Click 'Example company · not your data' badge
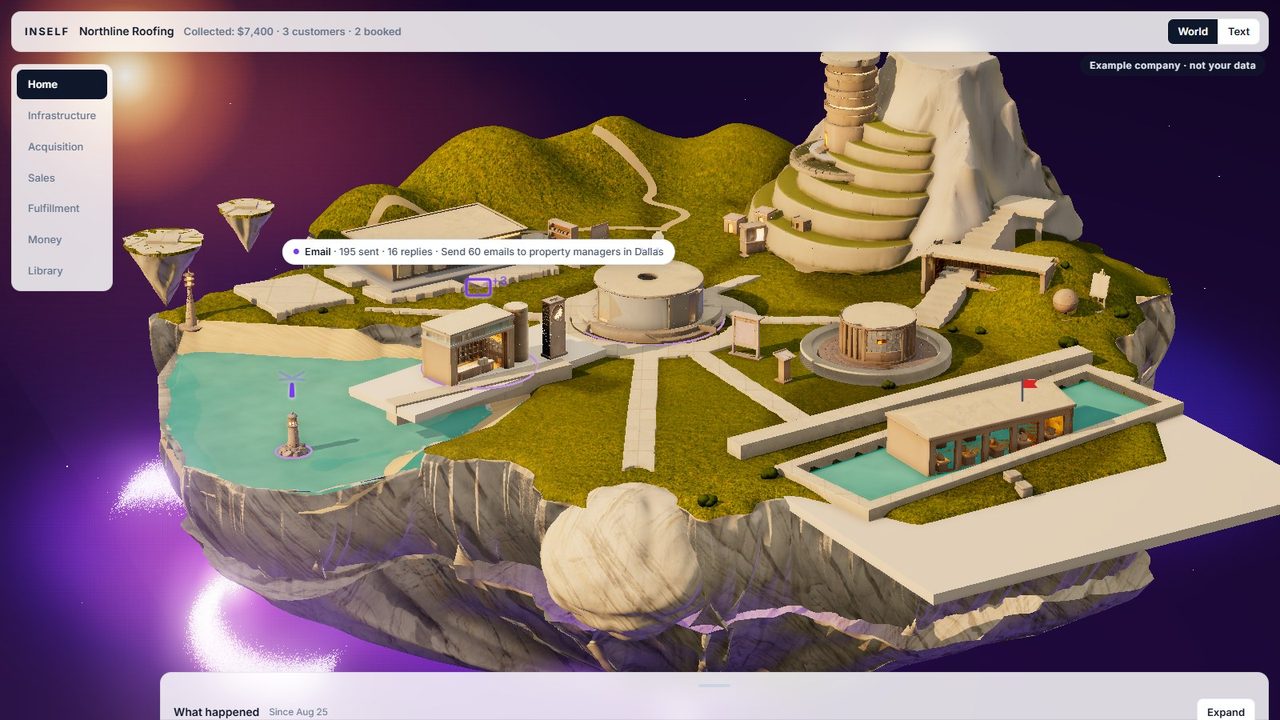This screenshot has height=720, width=1280. [1172, 65]
